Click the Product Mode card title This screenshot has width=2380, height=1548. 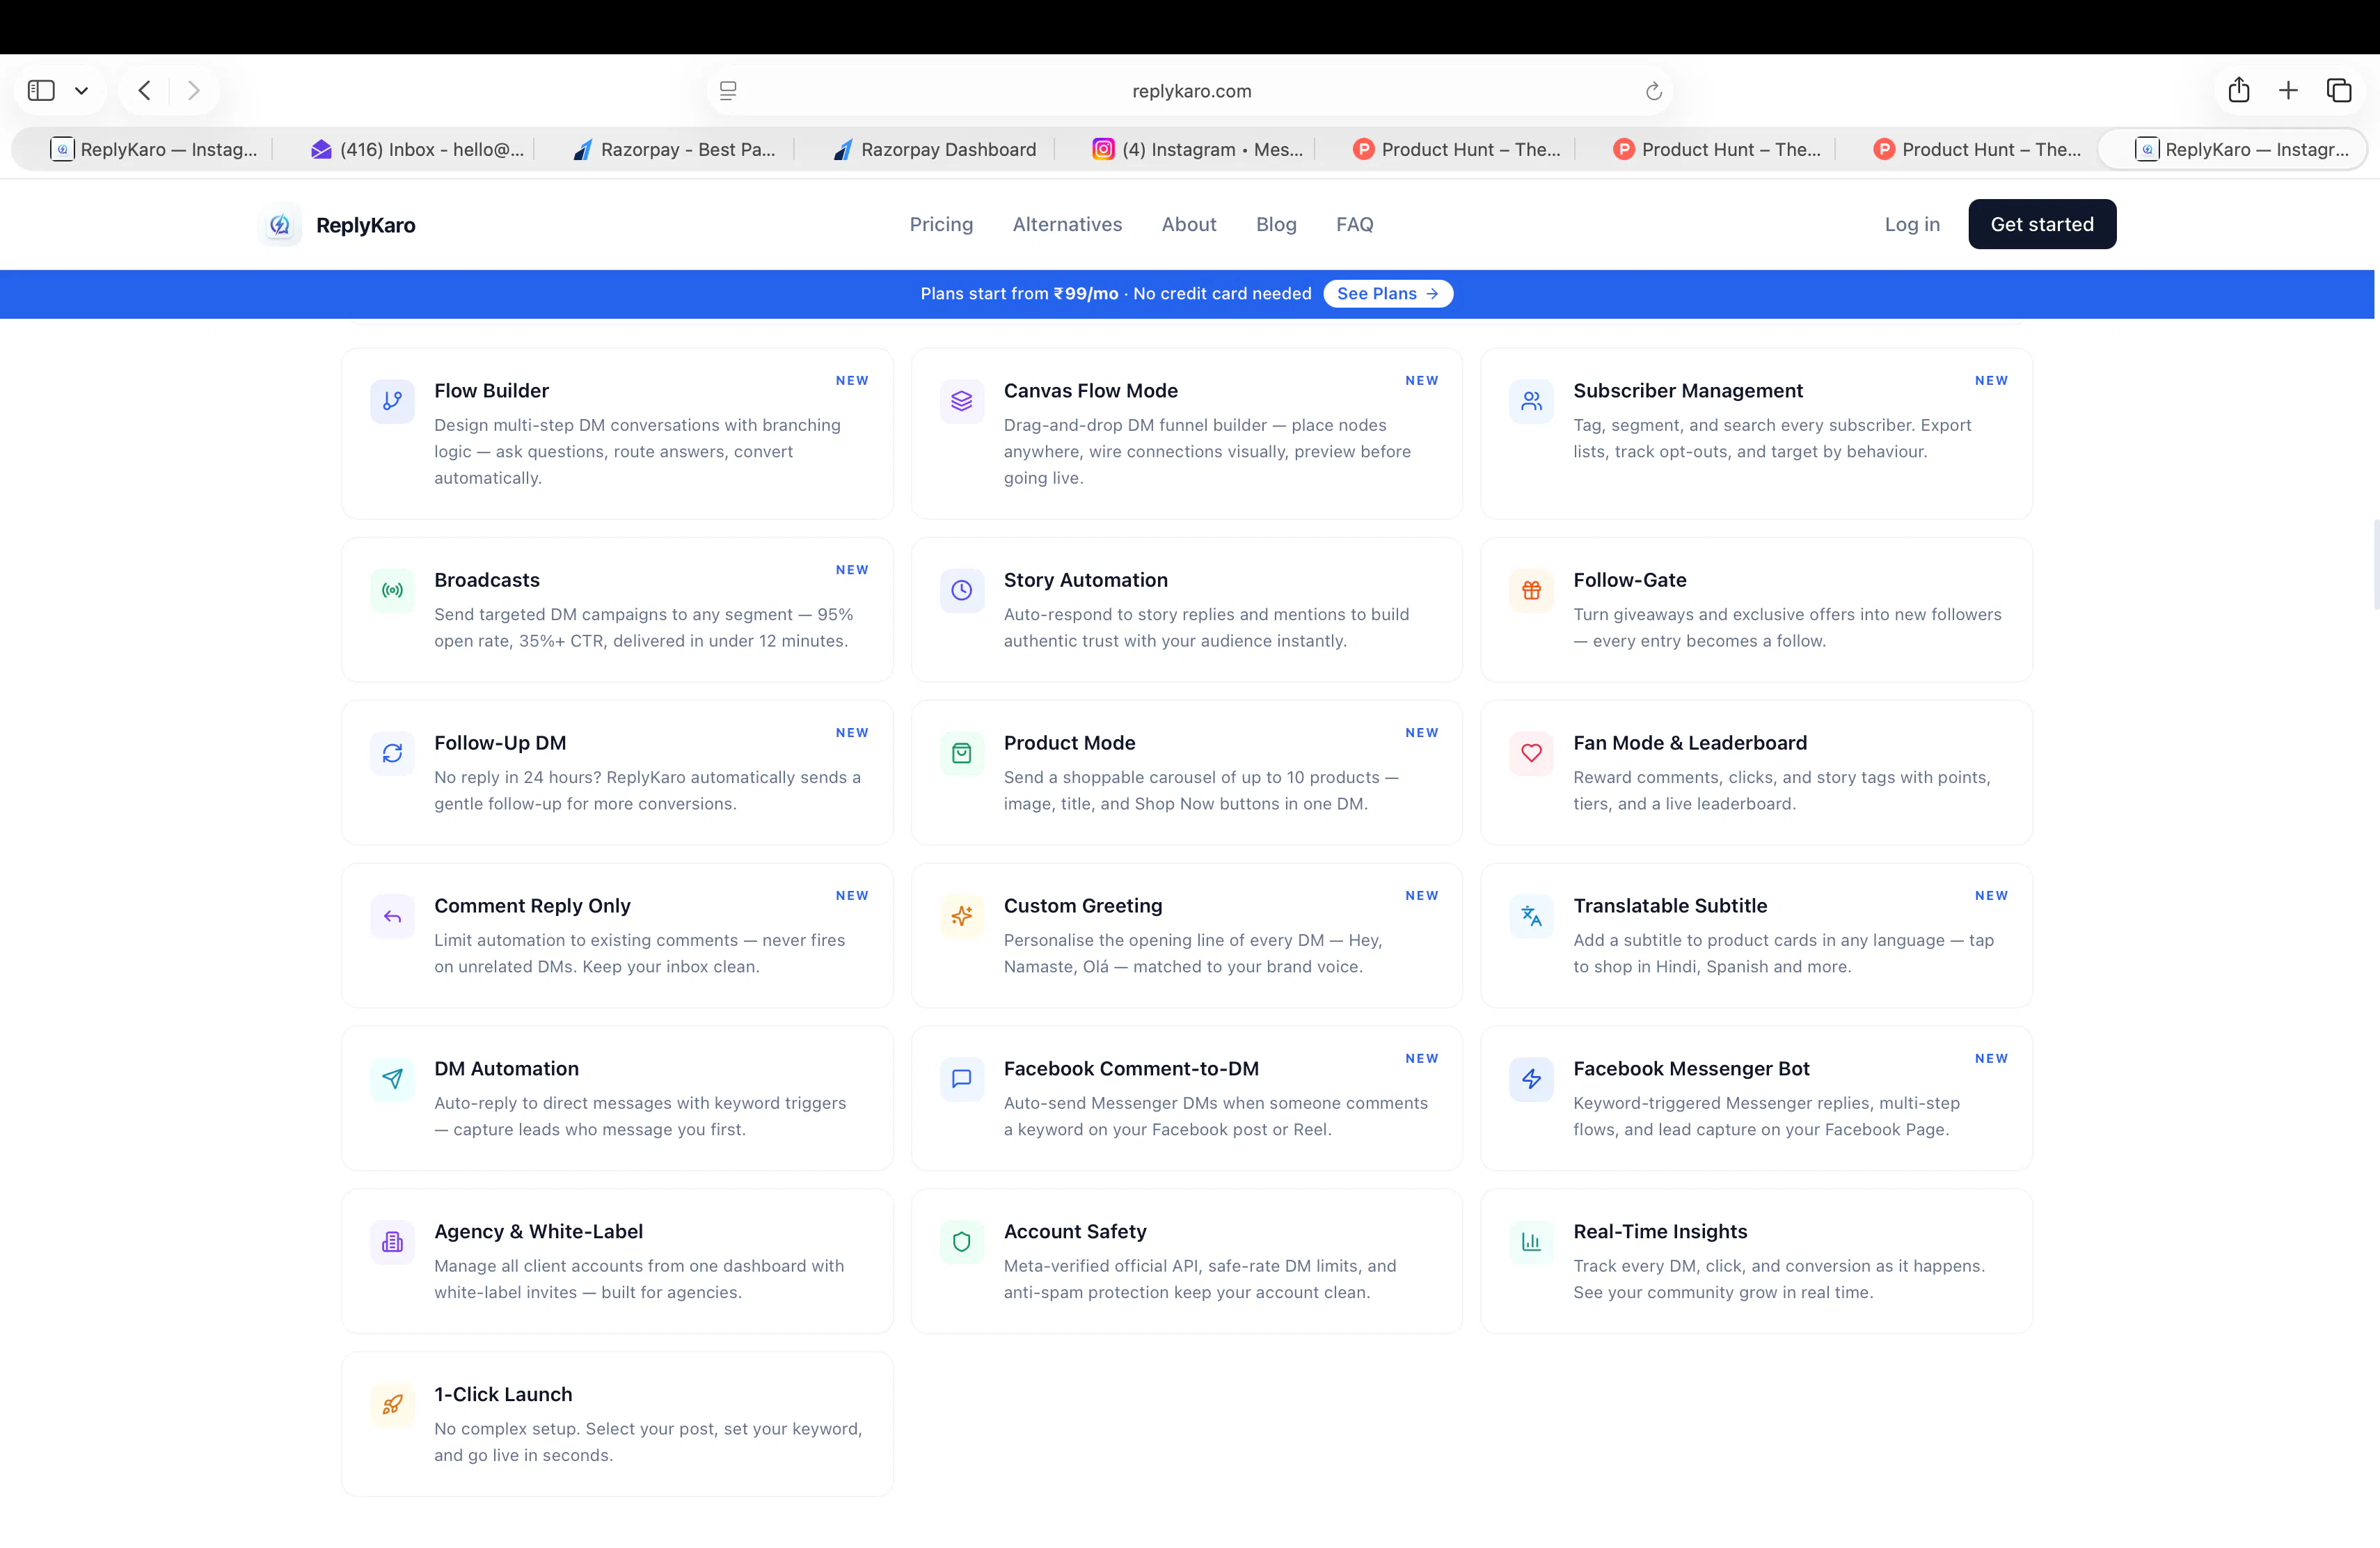[1069, 743]
